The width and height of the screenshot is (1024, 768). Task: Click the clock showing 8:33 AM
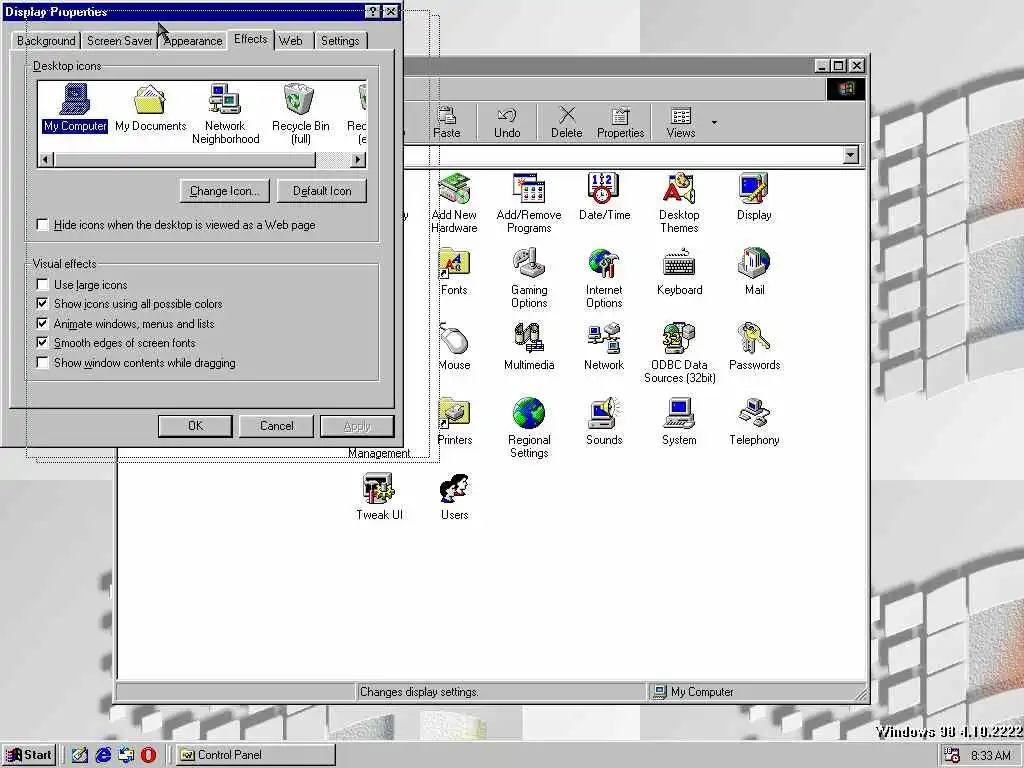coord(991,756)
